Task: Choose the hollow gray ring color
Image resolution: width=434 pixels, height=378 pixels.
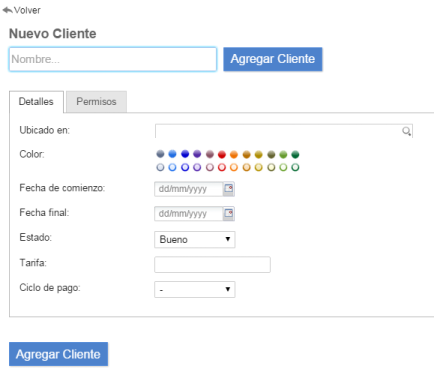Action: coord(160,167)
